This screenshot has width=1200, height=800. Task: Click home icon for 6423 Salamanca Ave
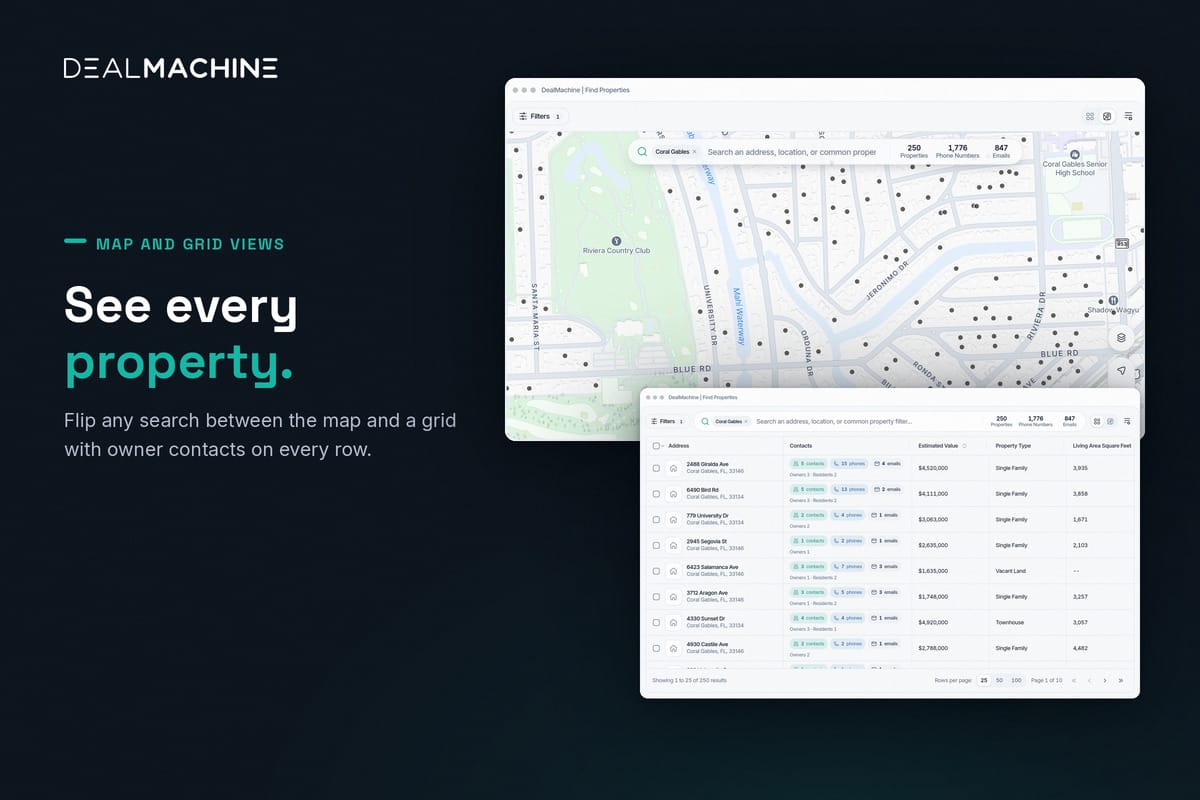pos(674,571)
